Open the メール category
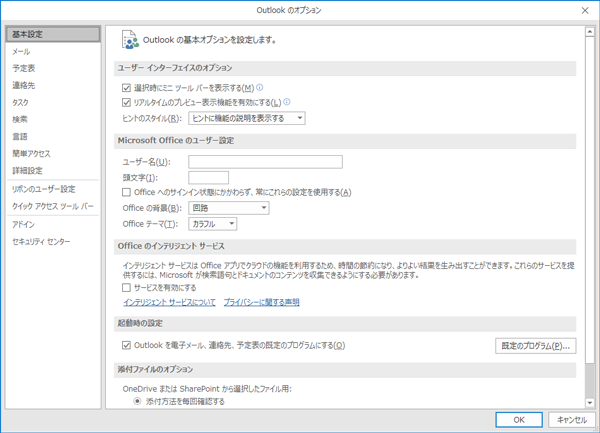Screen dimensions: 600x433 [53, 51]
